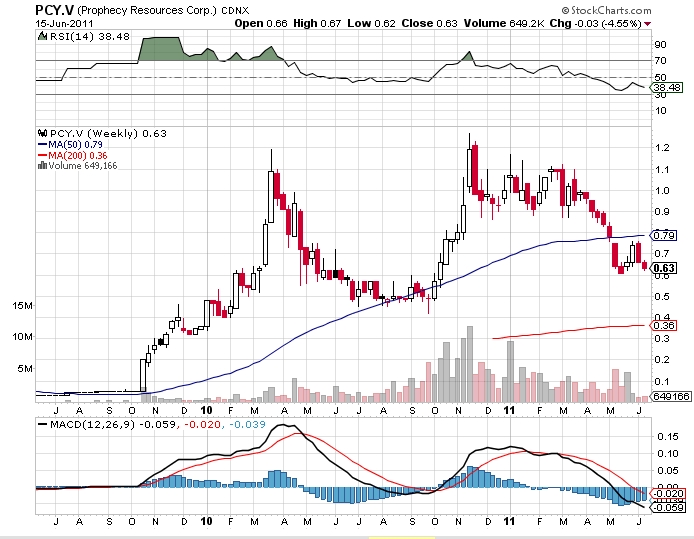The width and height of the screenshot is (694, 539).
Task: Click the Low 0.62 value
Action: (x=371, y=23)
